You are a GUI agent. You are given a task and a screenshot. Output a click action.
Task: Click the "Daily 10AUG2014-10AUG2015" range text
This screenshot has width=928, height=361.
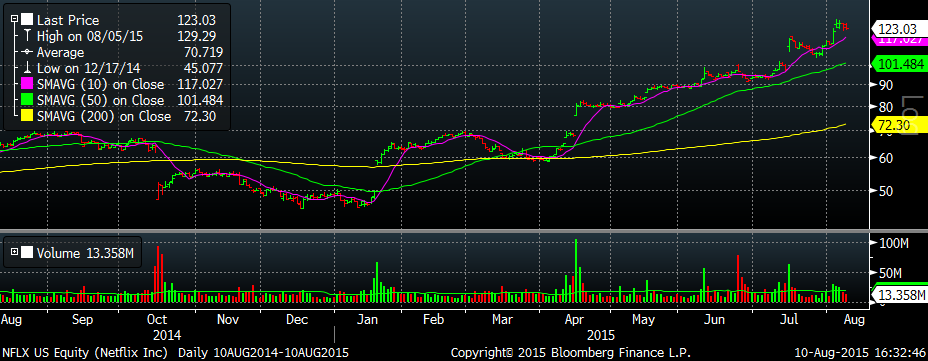pyautogui.click(x=263, y=352)
